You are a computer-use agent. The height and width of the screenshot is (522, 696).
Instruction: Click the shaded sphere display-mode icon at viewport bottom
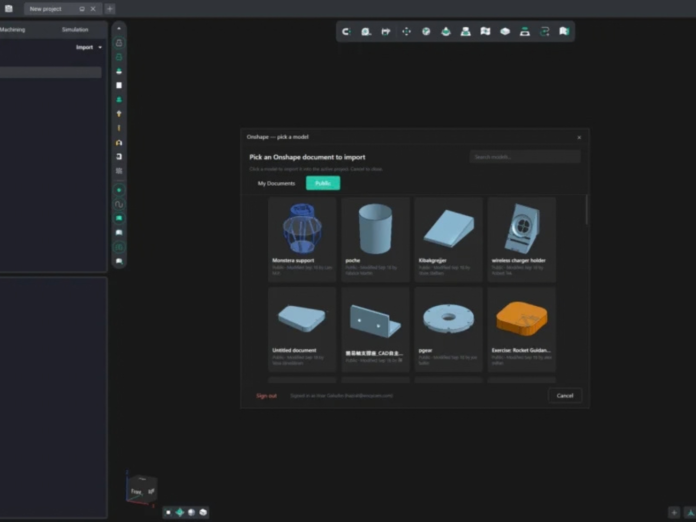pyautogui.click(x=191, y=512)
